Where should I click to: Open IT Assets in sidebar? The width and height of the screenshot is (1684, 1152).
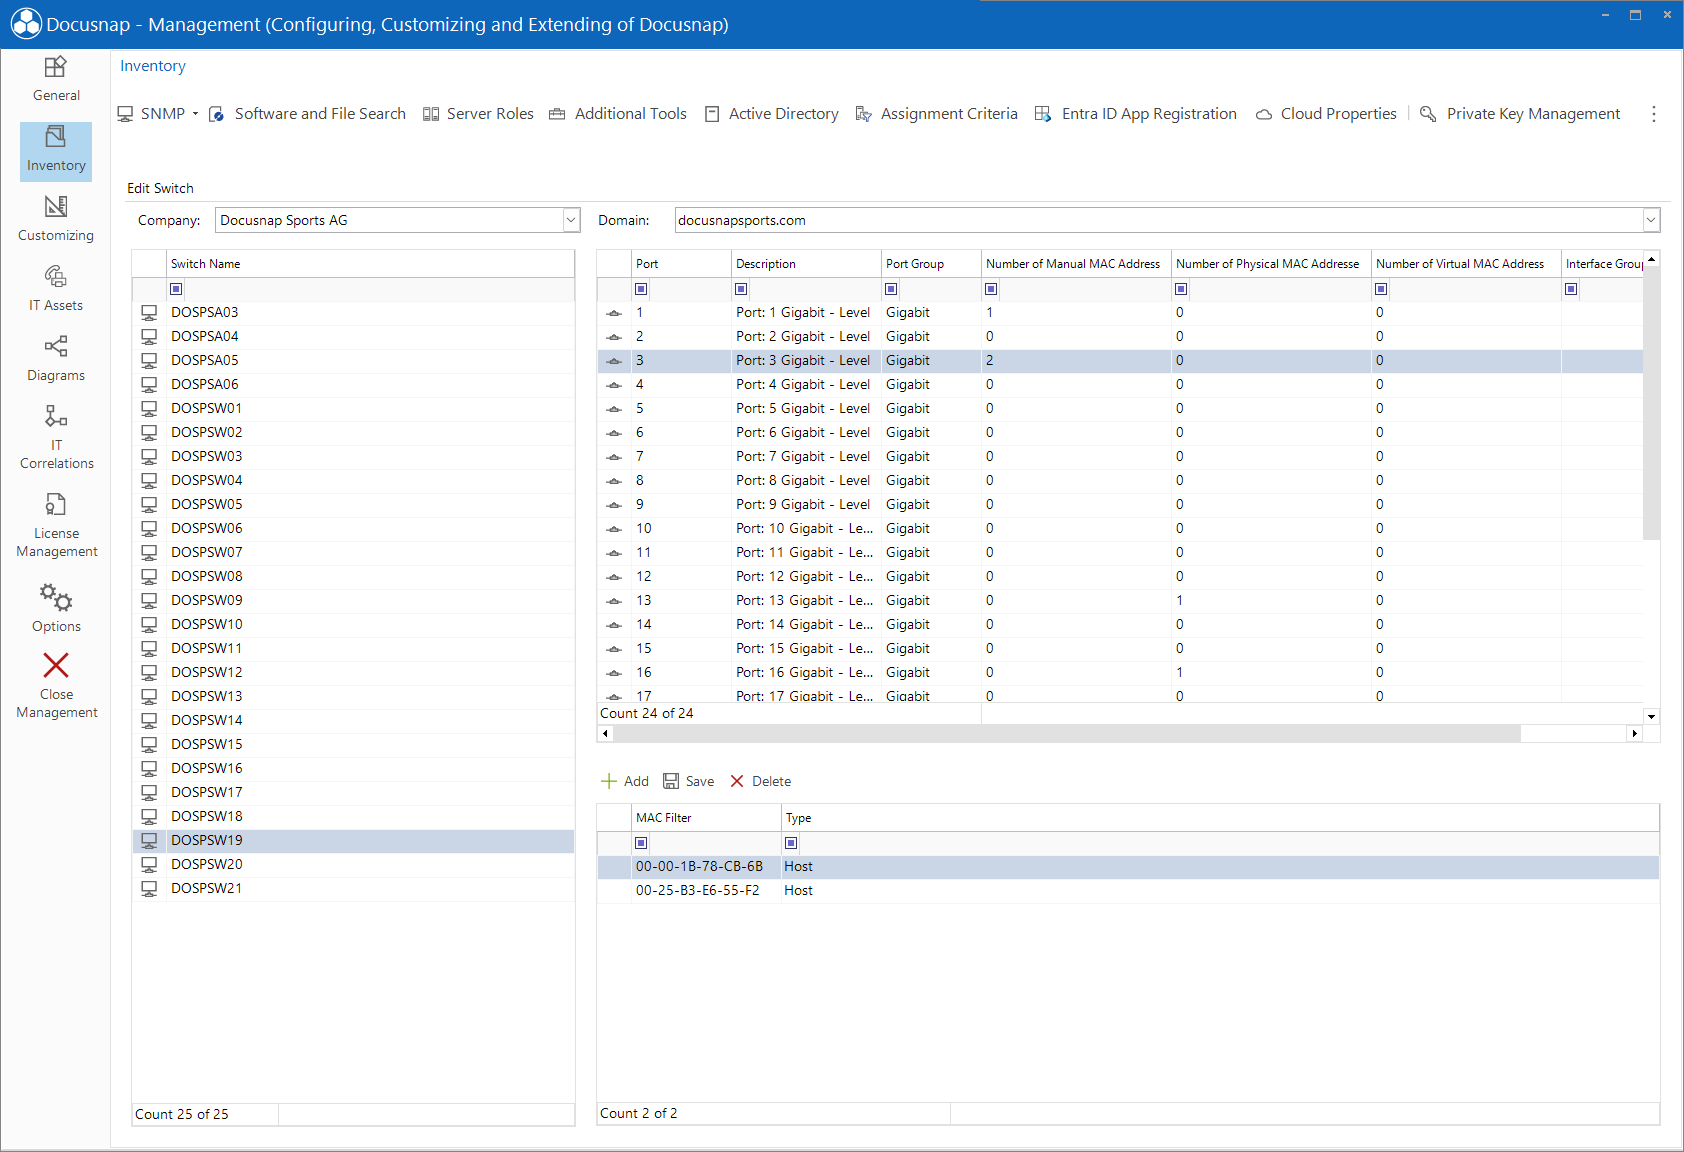click(x=56, y=289)
